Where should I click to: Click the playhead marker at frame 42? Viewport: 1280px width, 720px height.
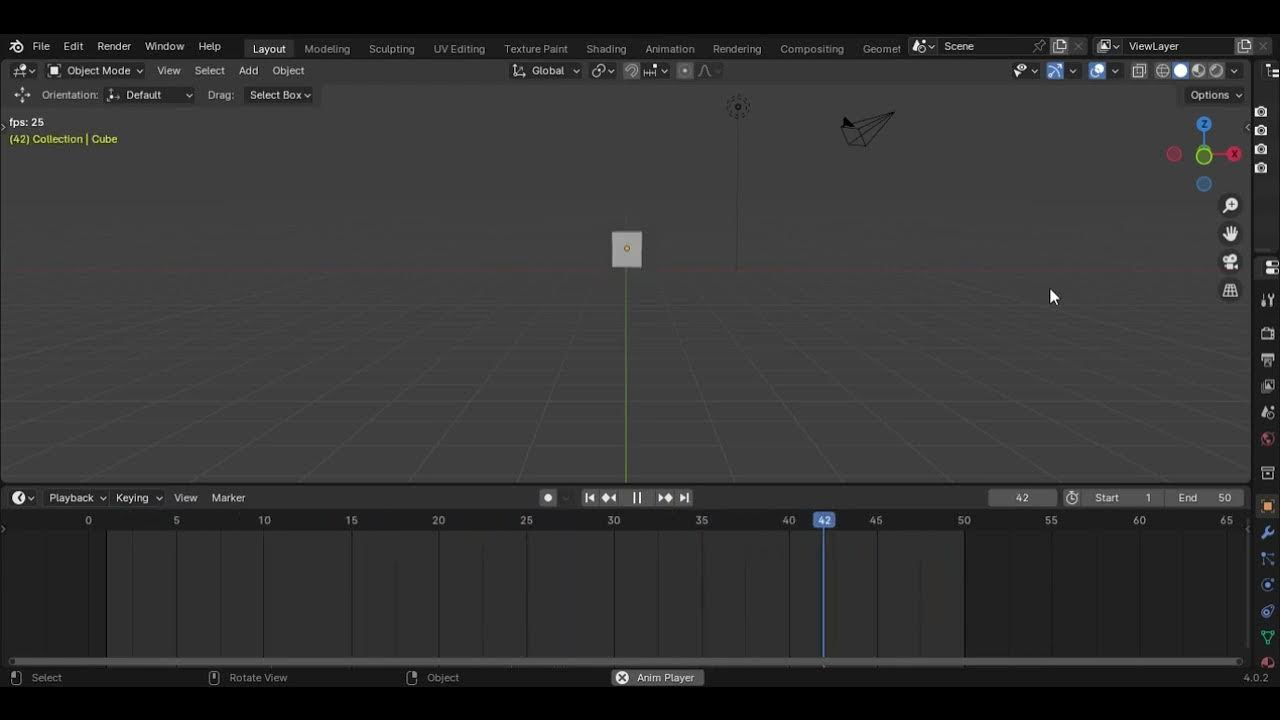pos(823,520)
